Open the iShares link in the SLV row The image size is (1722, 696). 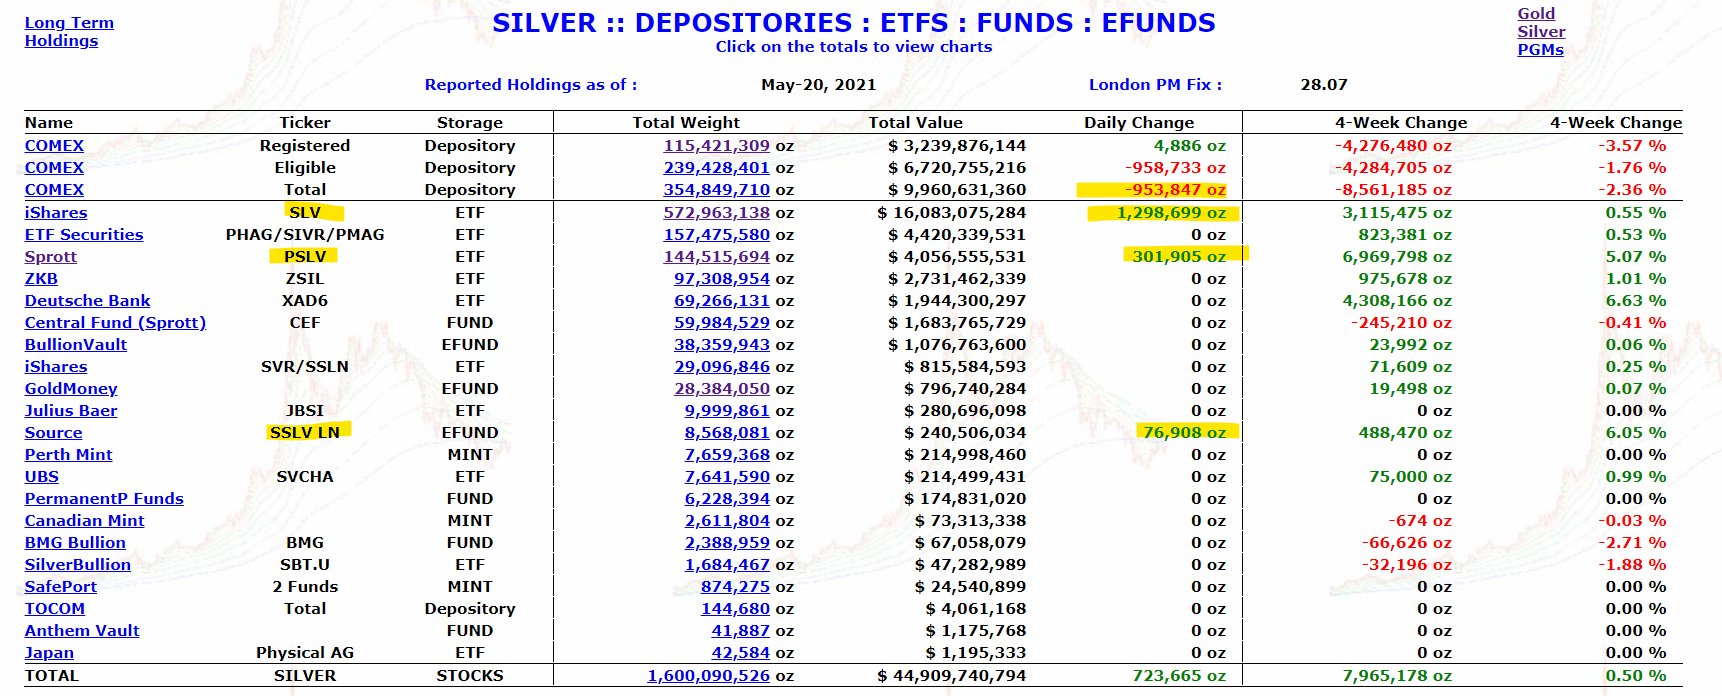(x=56, y=213)
